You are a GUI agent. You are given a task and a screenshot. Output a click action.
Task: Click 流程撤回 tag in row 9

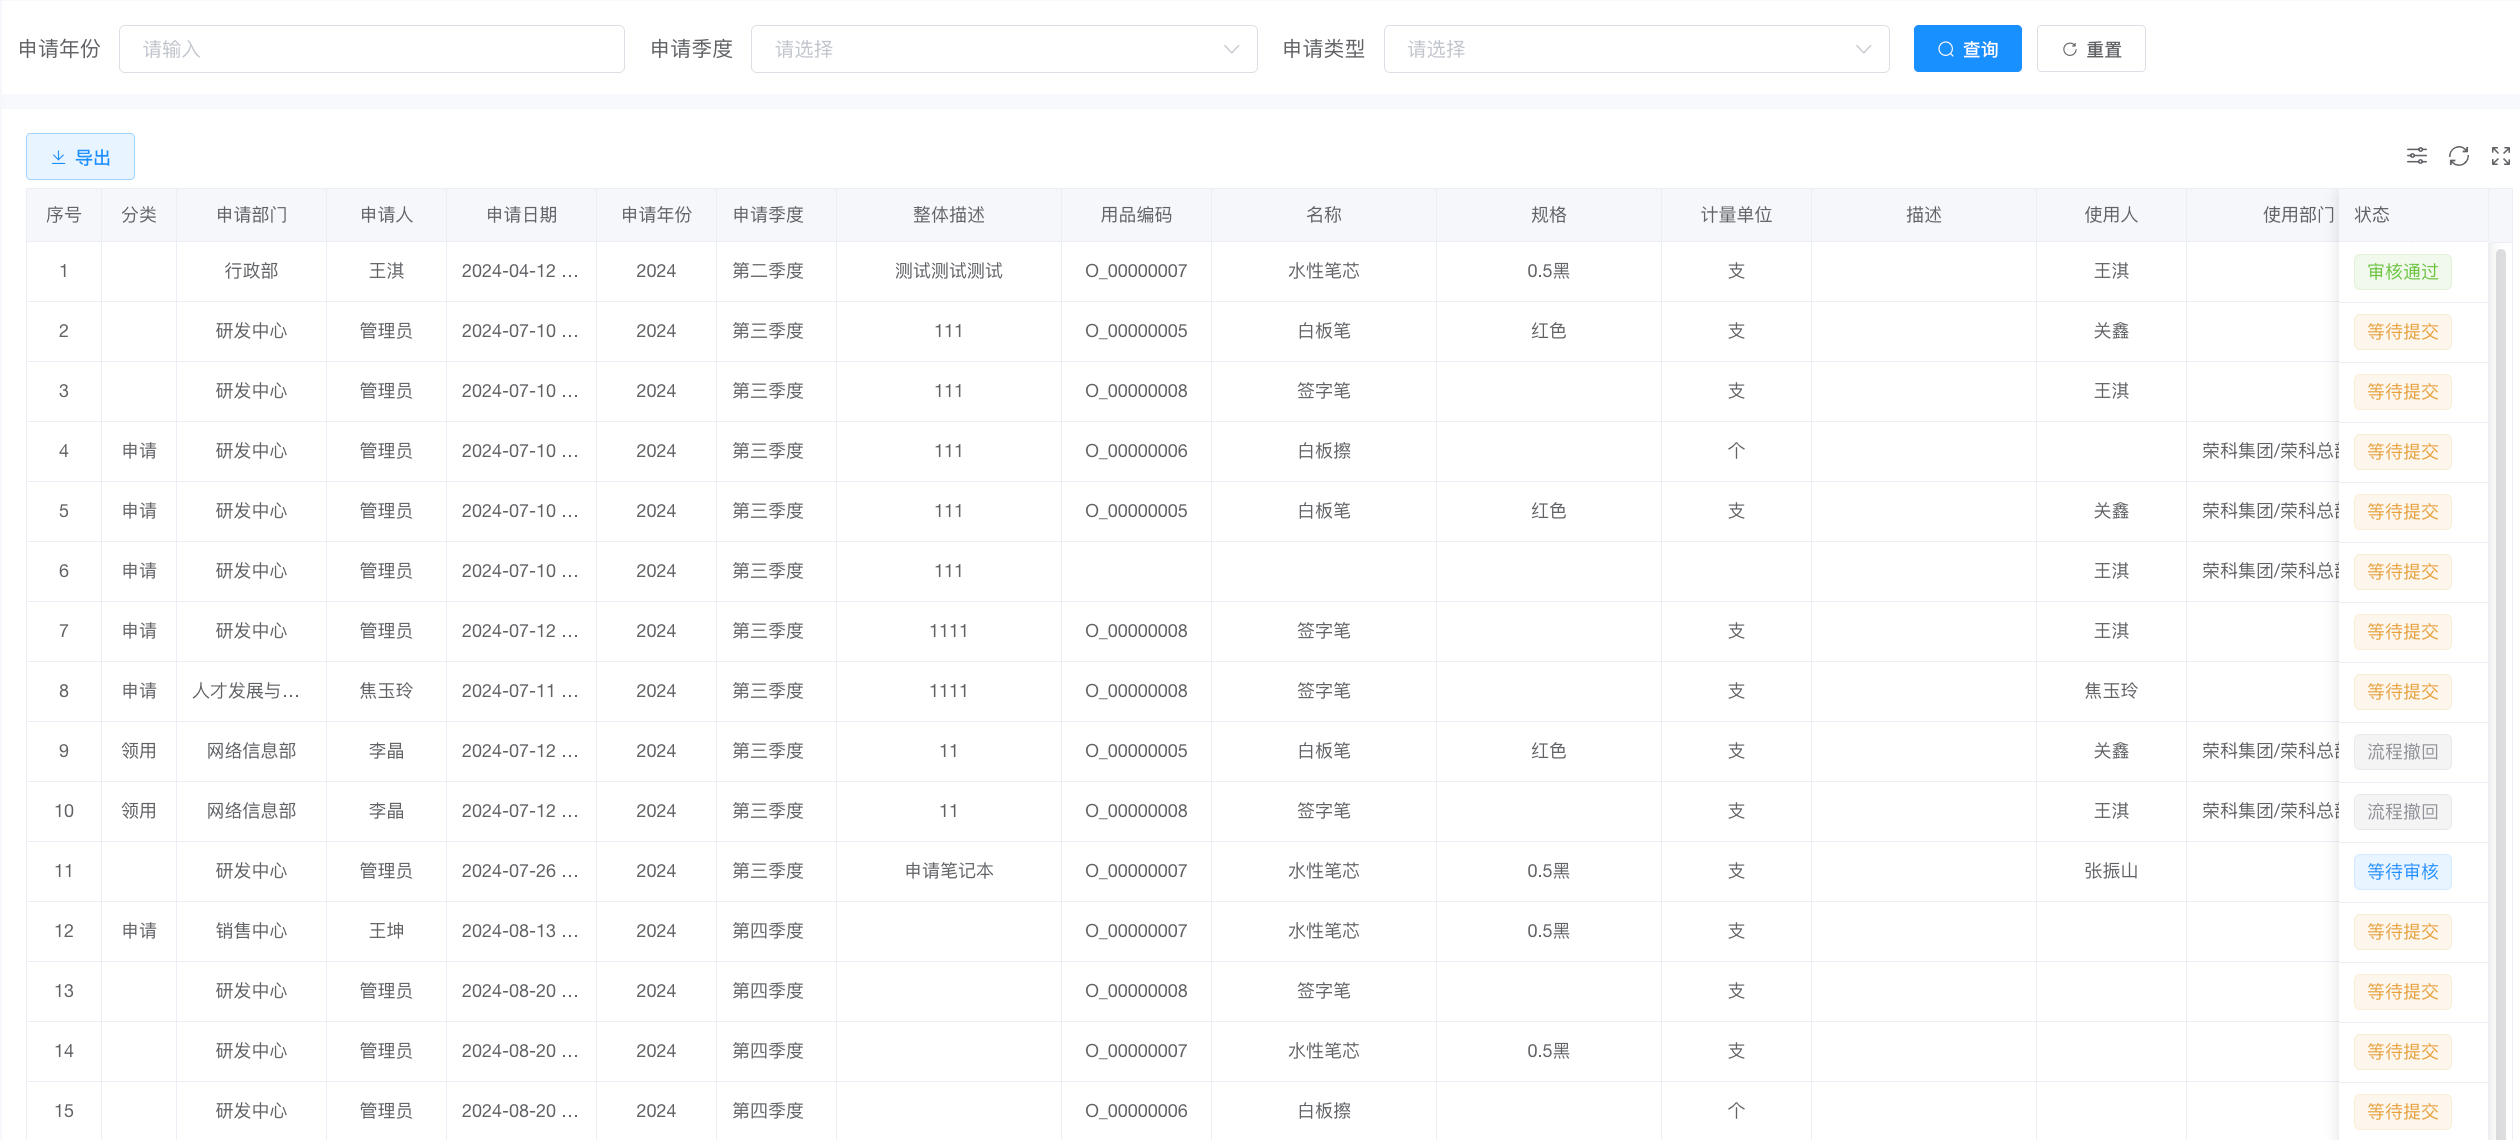click(x=2402, y=752)
